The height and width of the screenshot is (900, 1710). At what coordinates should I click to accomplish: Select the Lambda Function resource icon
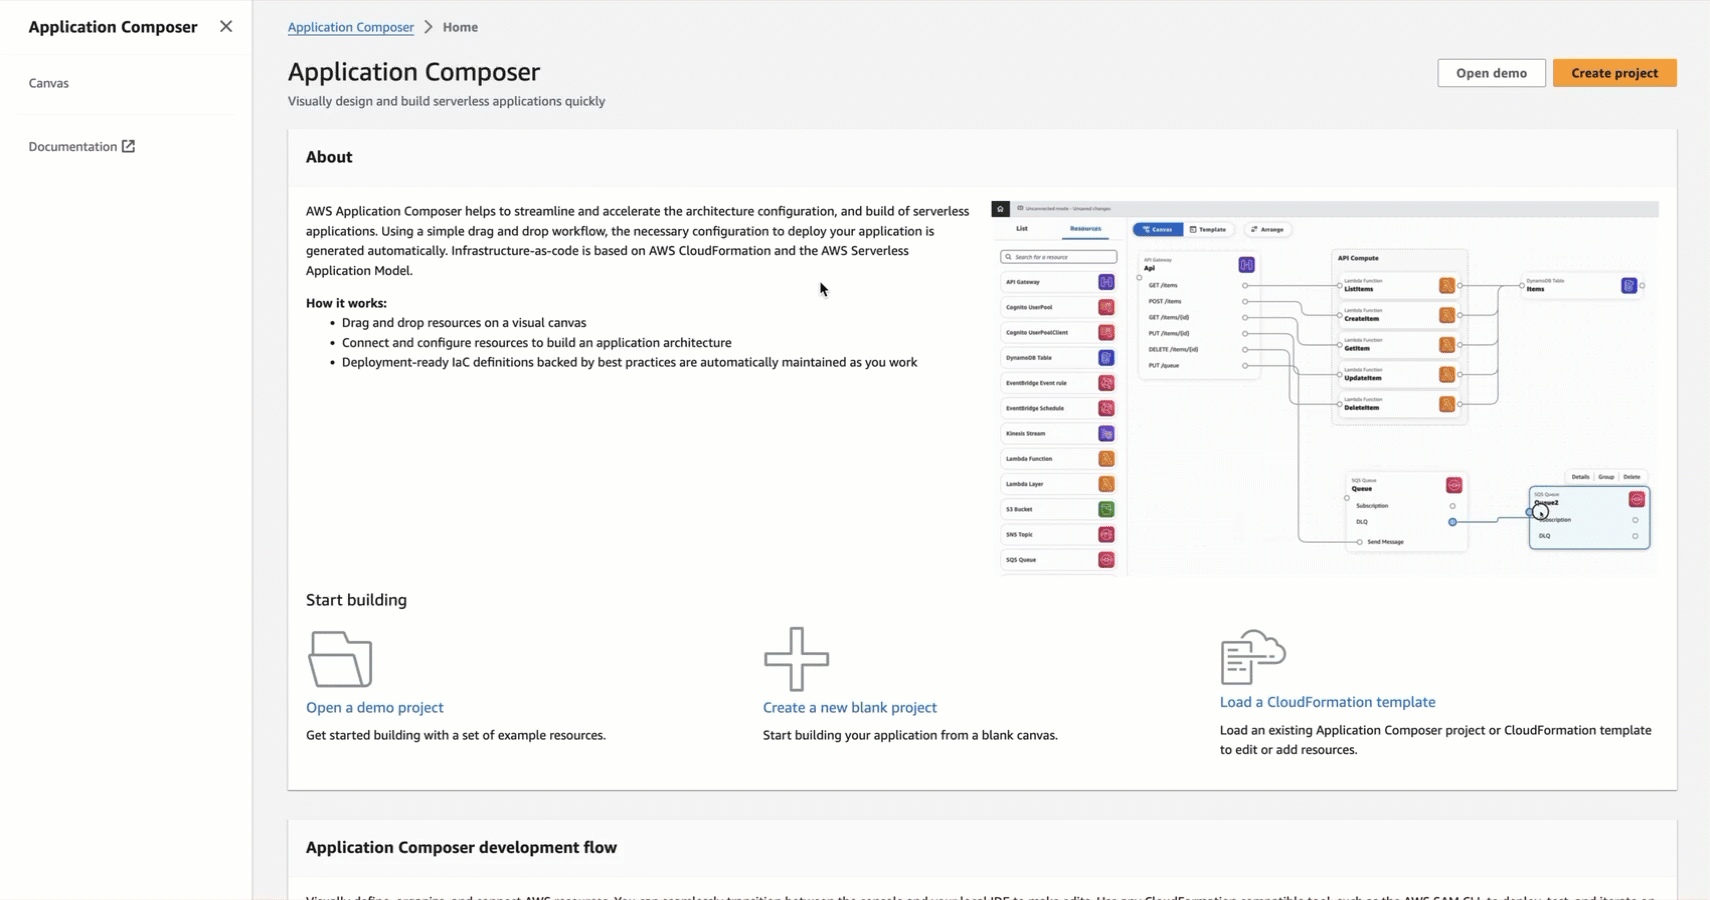[1105, 458]
